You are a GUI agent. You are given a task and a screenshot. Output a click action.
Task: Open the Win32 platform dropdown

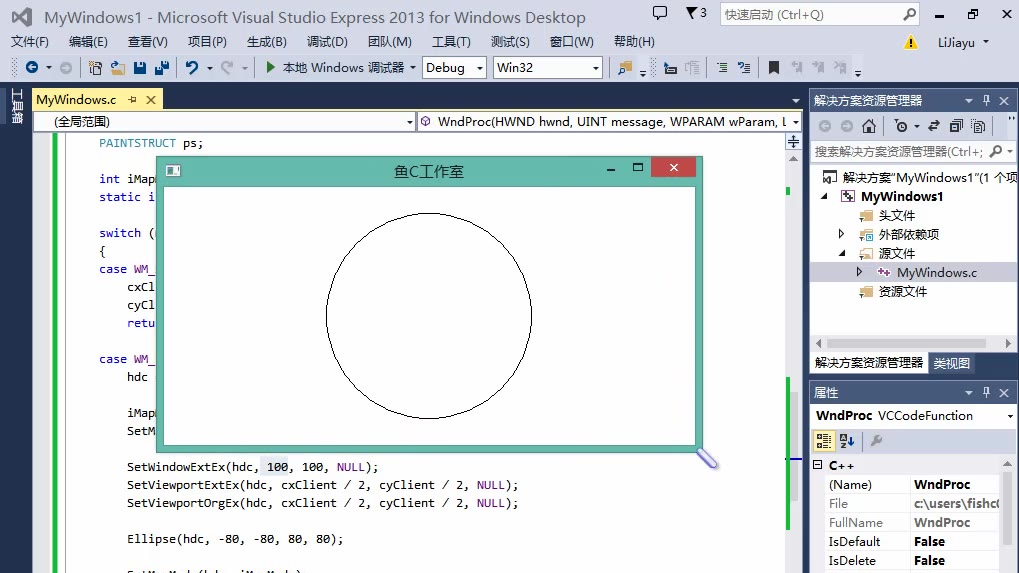(595, 68)
